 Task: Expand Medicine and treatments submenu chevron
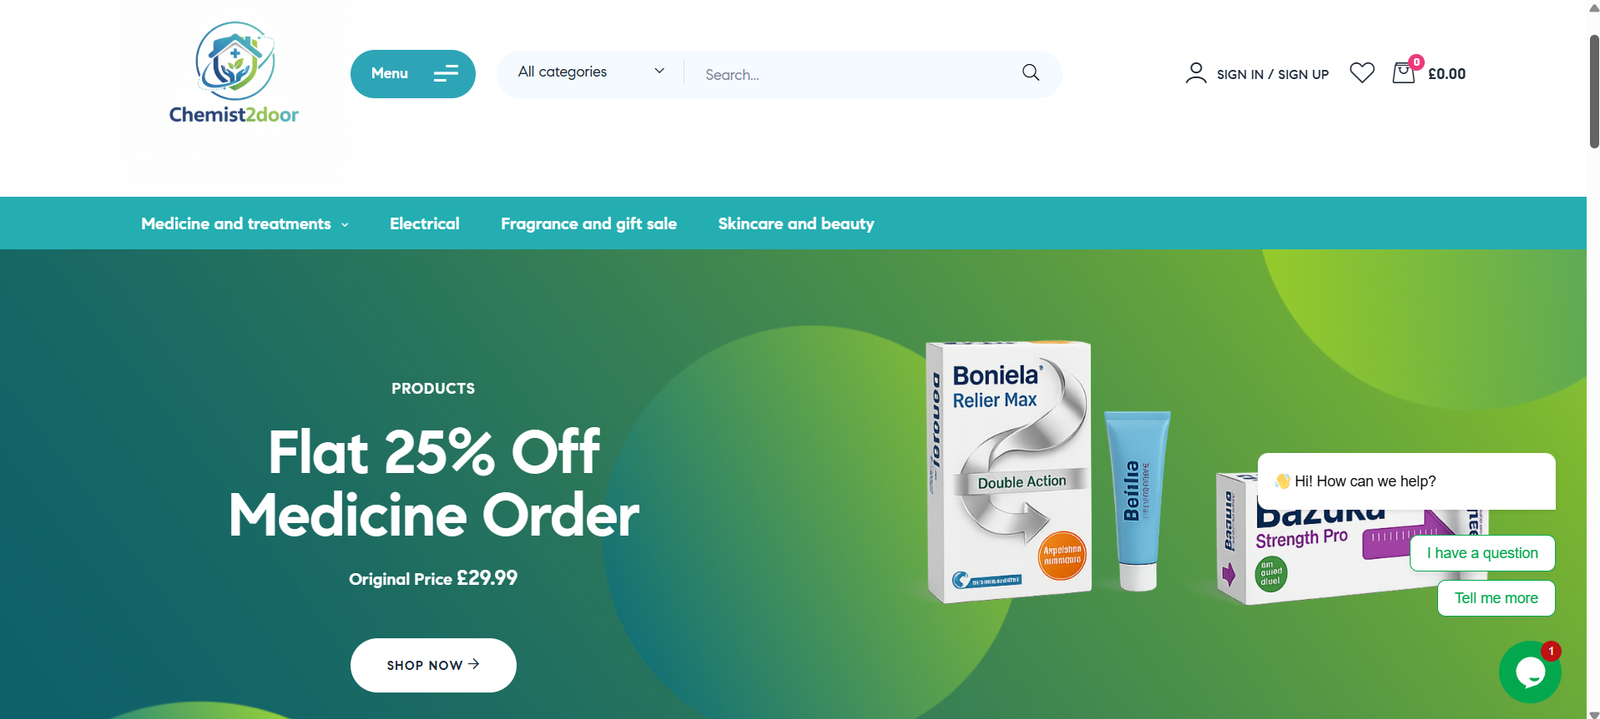point(345,225)
